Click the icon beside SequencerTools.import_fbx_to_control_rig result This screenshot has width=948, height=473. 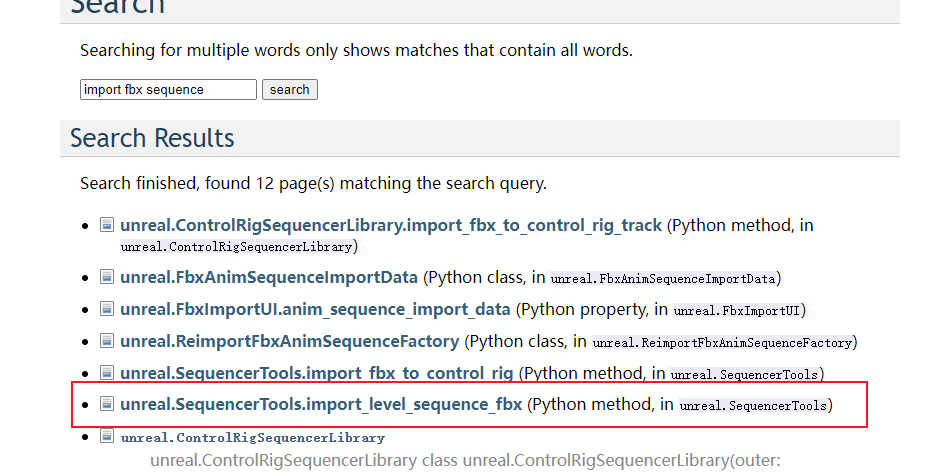coord(107,373)
